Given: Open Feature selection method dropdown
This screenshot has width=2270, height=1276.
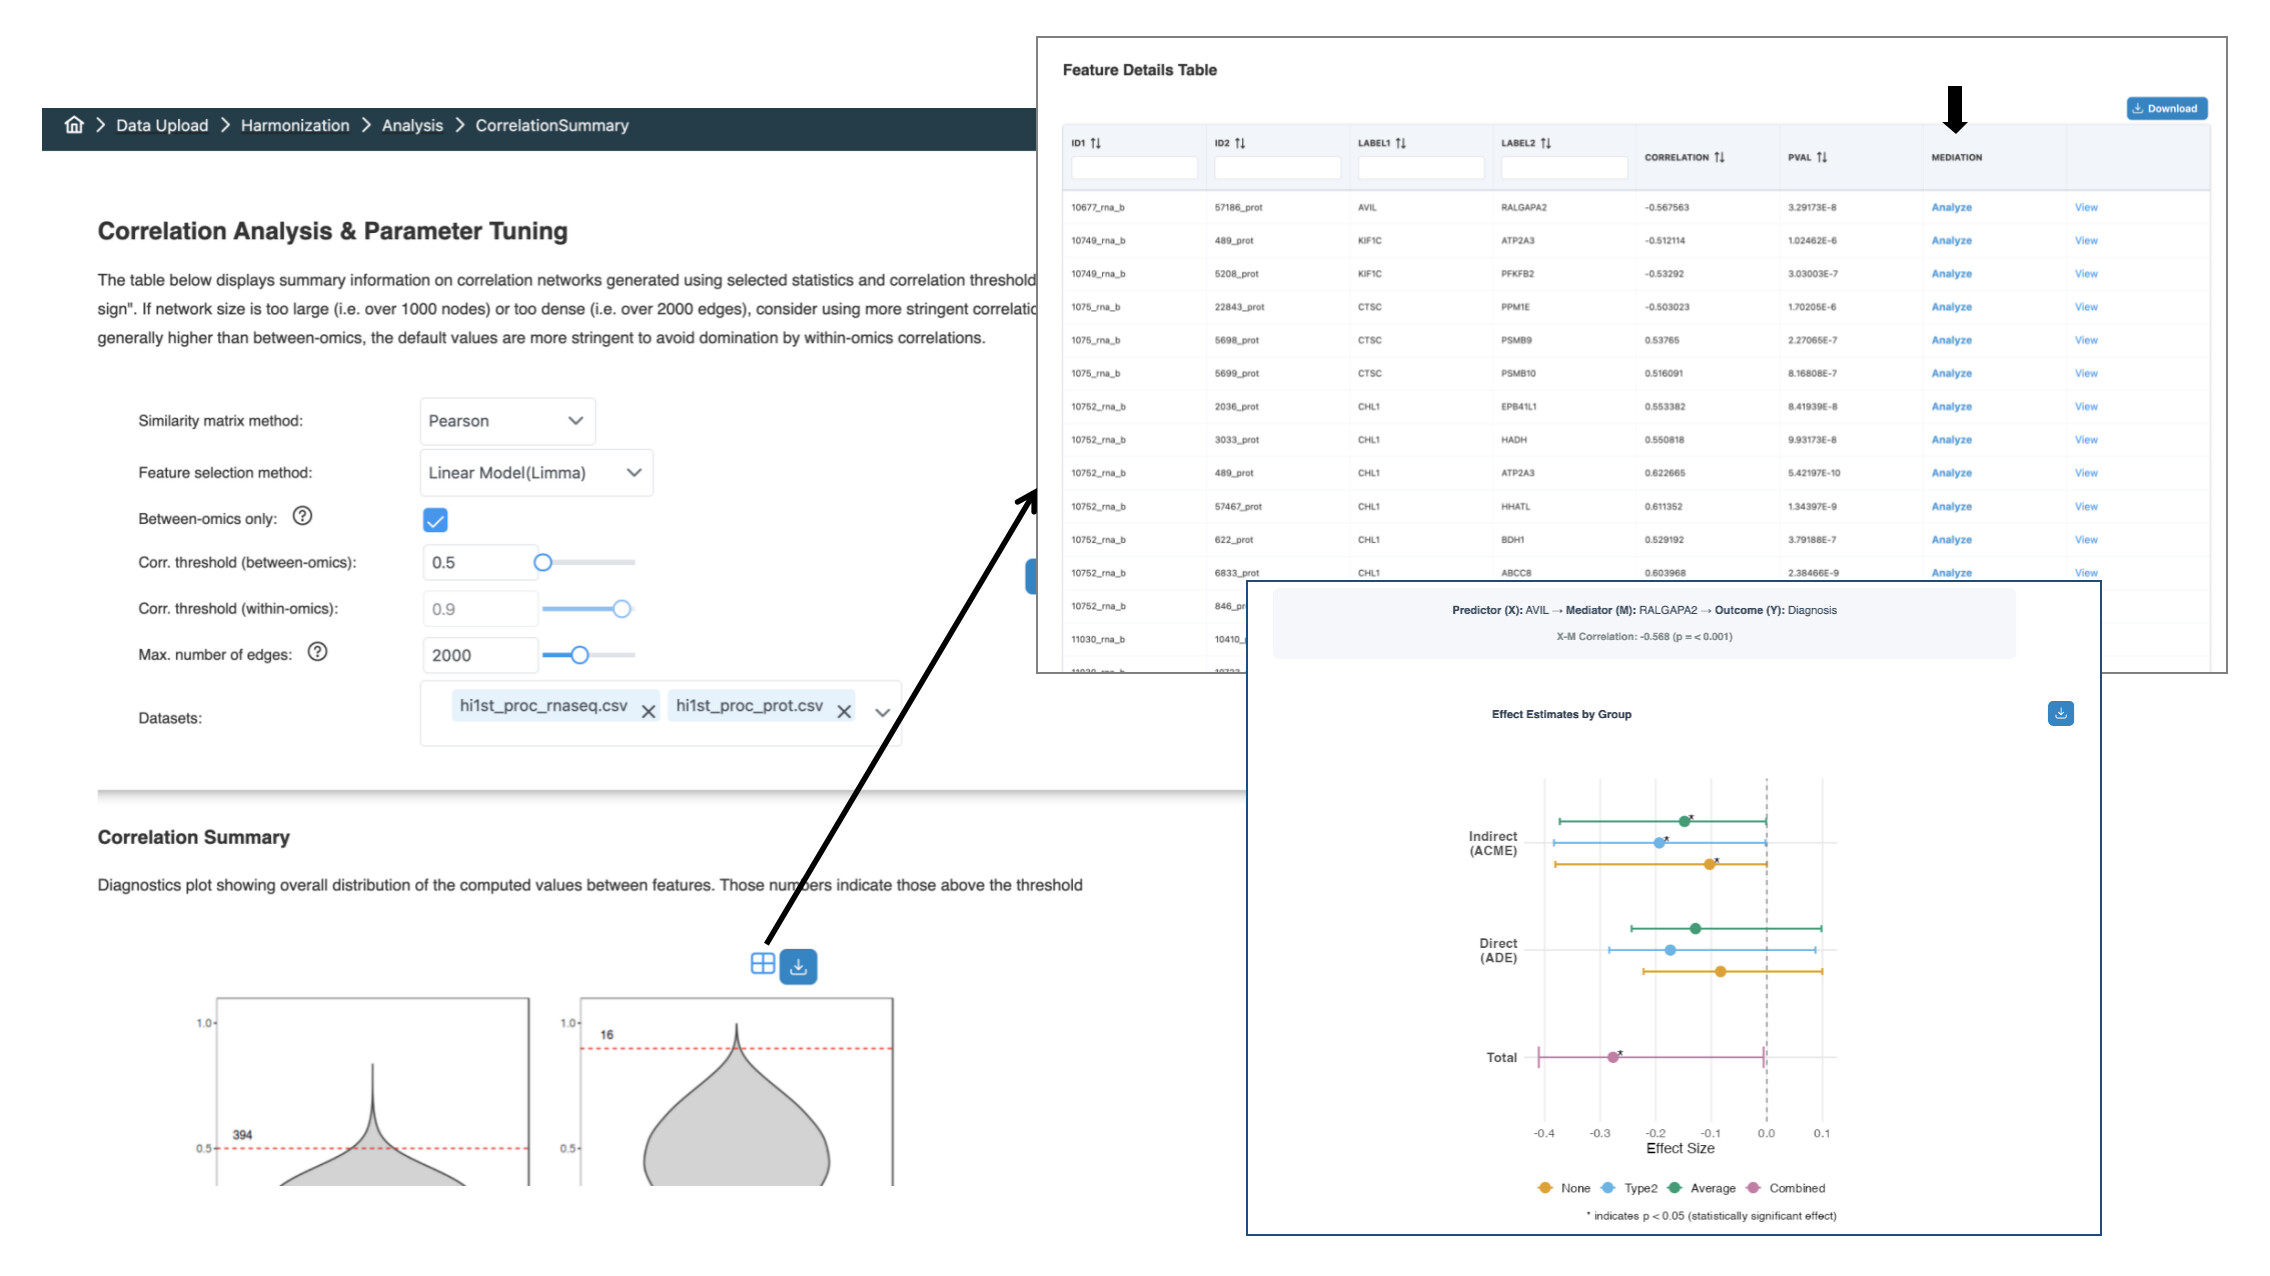Looking at the screenshot, I should coord(536,473).
